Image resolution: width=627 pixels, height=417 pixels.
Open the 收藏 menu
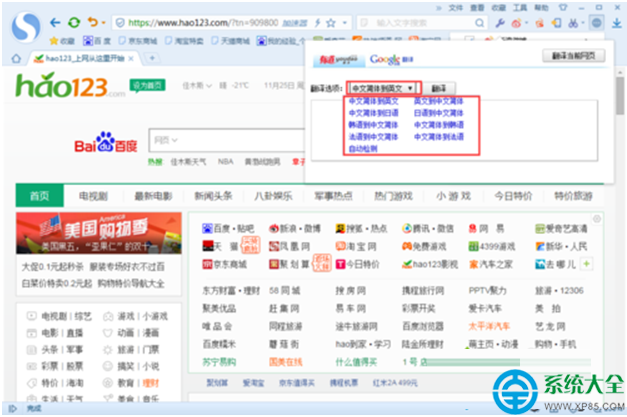pyautogui.click(x=498, y=8)
